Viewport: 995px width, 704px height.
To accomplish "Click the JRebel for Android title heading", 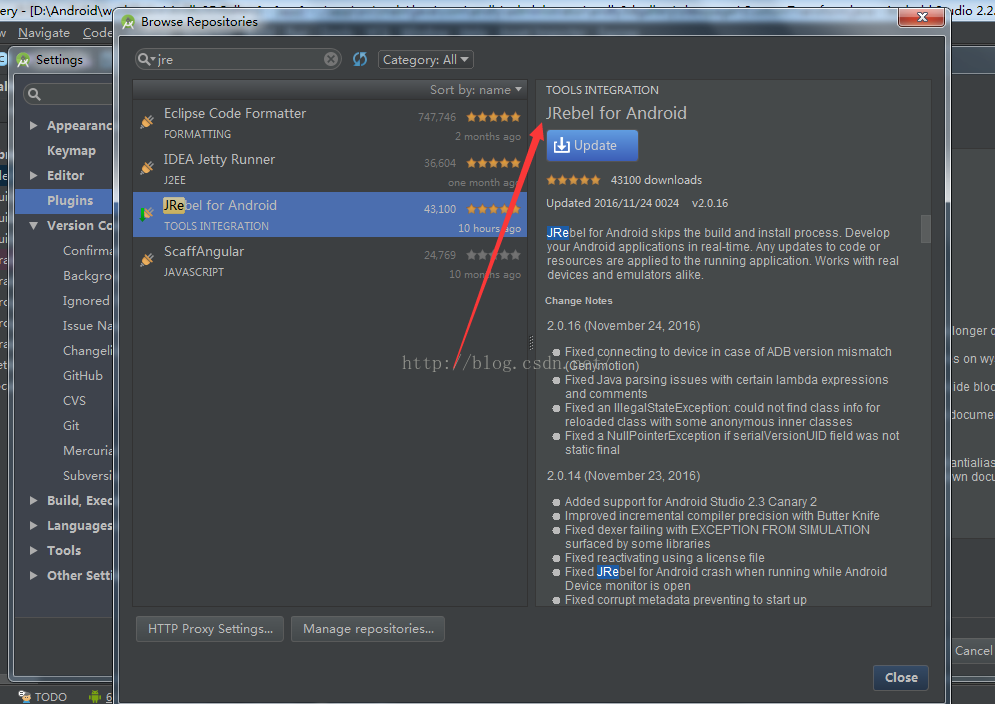I will tap(616, 113).
